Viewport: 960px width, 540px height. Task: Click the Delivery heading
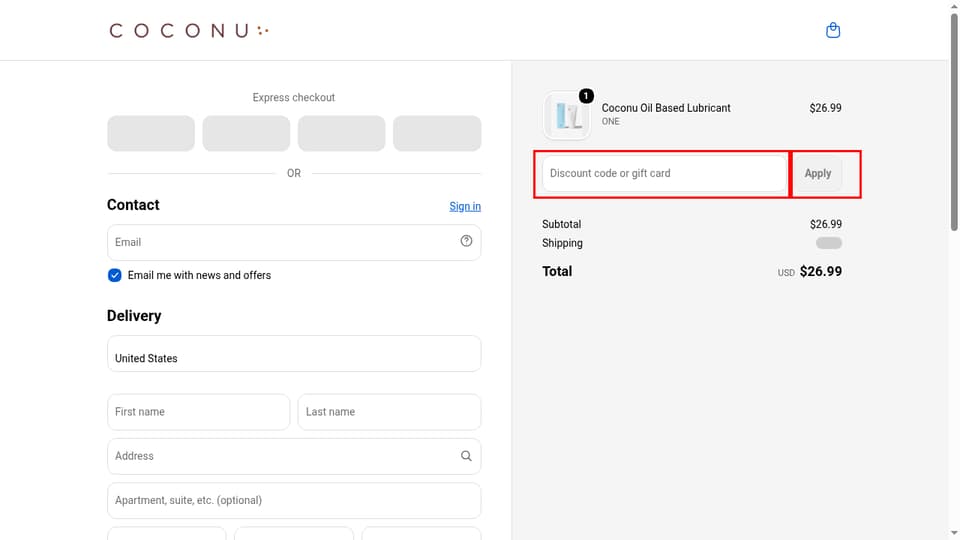click(x=134, y=315)
